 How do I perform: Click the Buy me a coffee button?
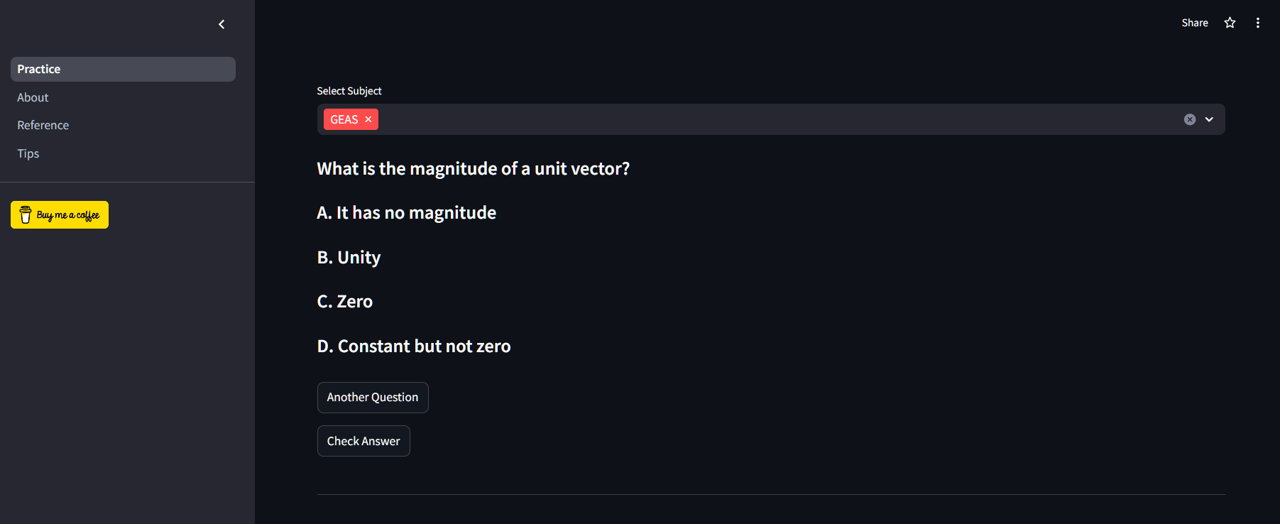pyautogui.click(x=60, y=215)
